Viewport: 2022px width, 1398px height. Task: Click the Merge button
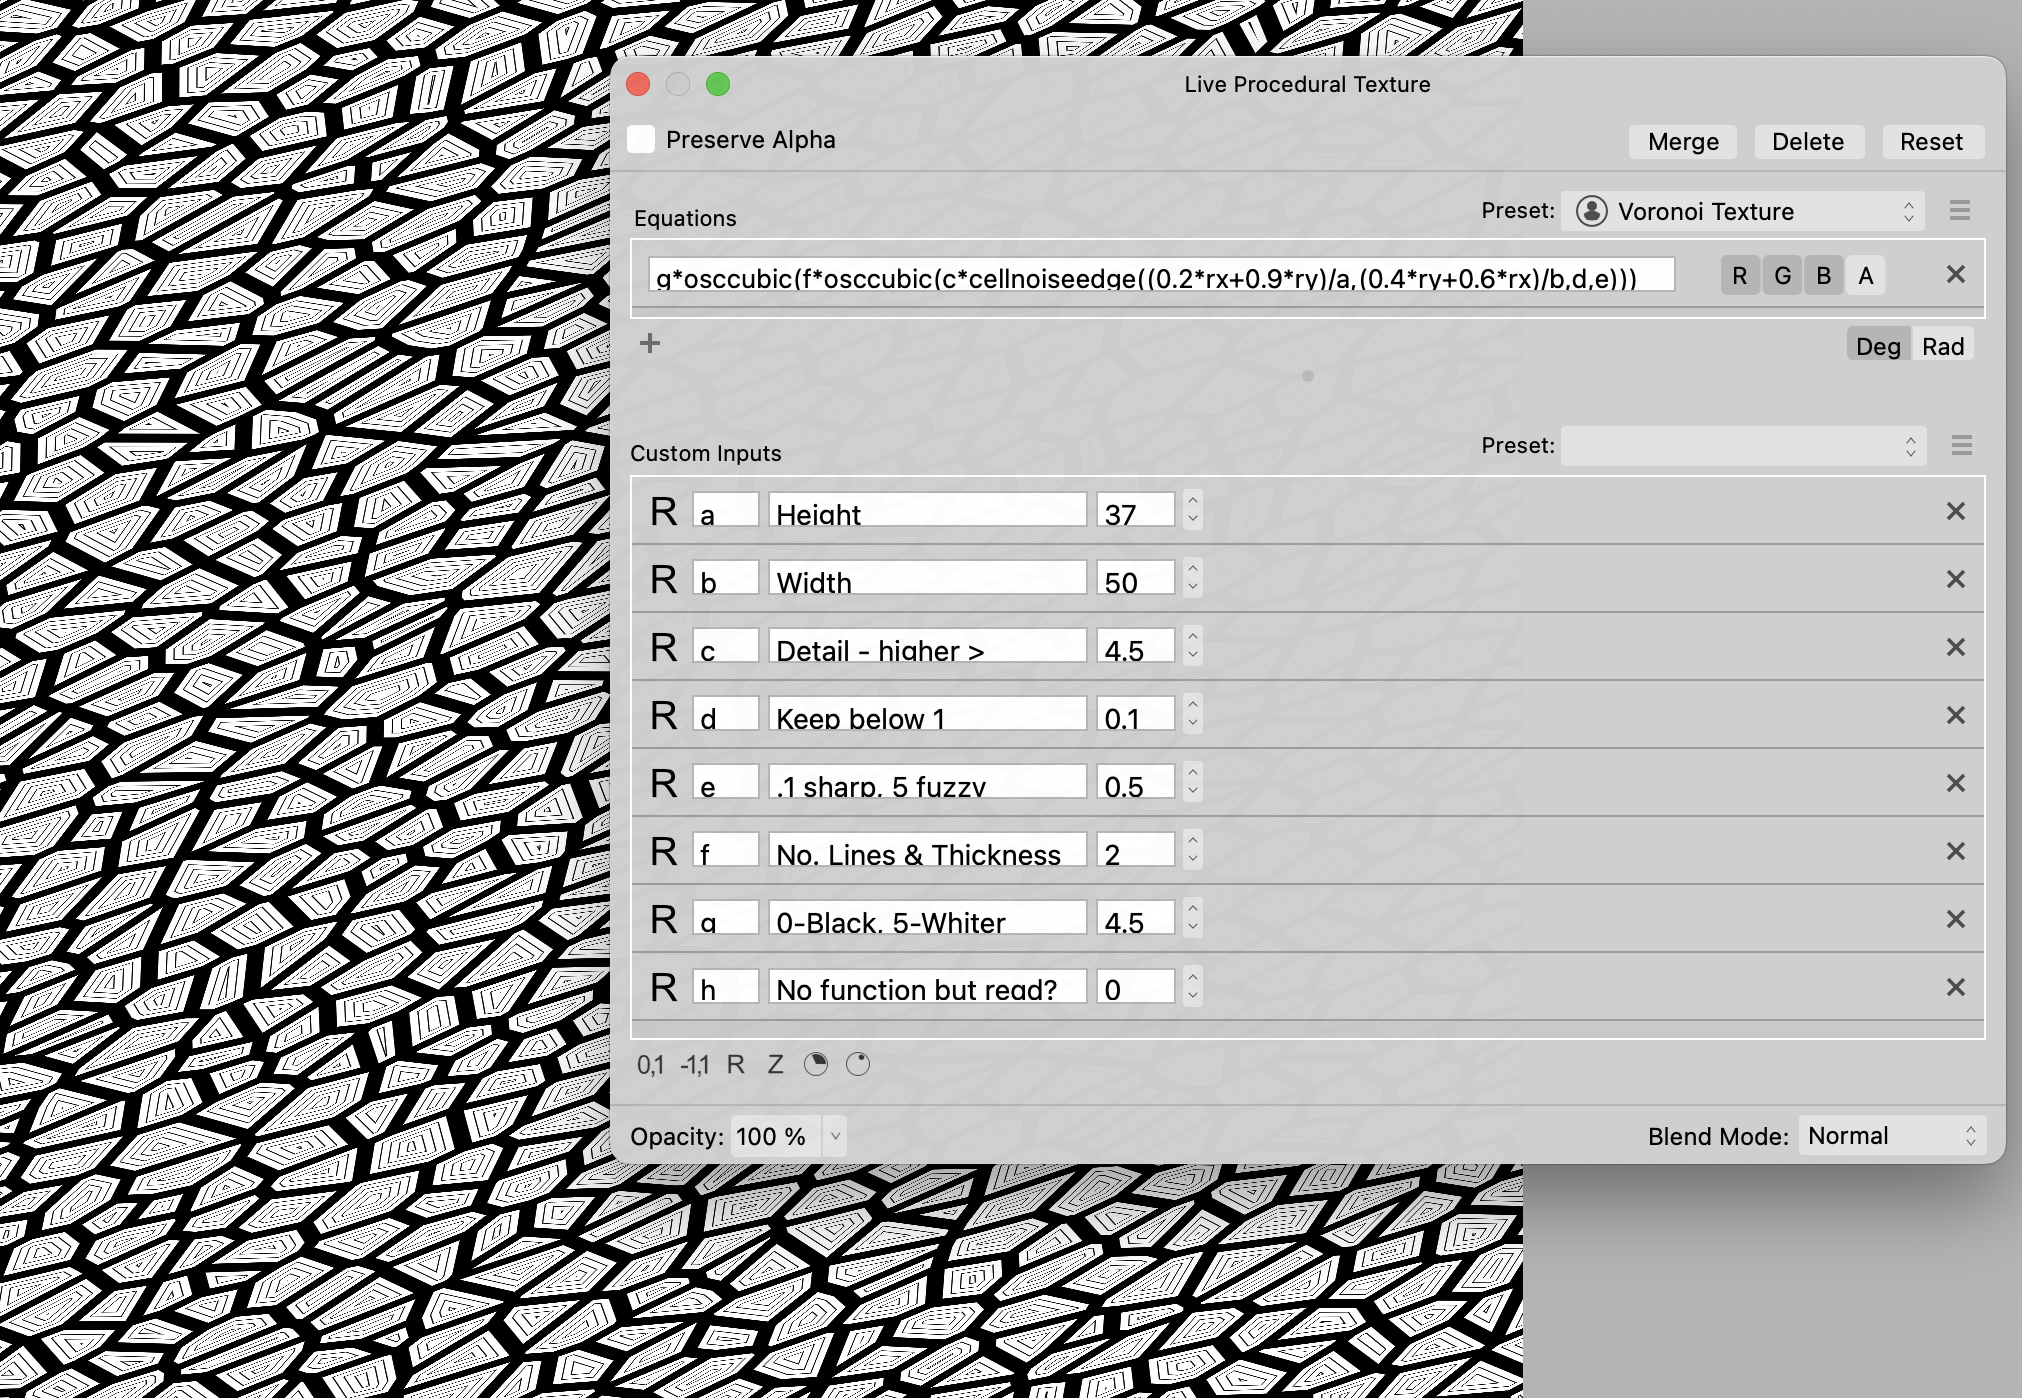tap(1683, 142)
